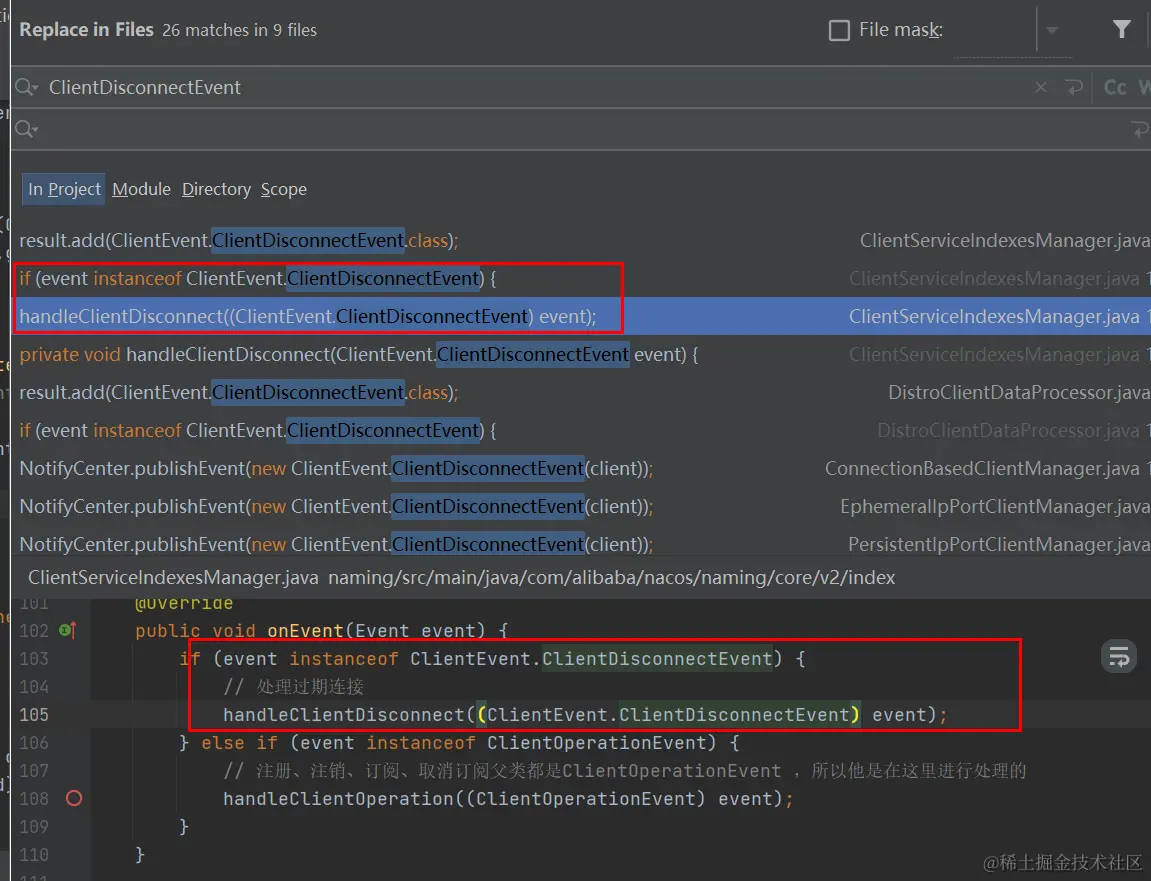
Task: Click the highlighted ClientDisconnectEvent on line 103
Action: (x=657, y=659)
